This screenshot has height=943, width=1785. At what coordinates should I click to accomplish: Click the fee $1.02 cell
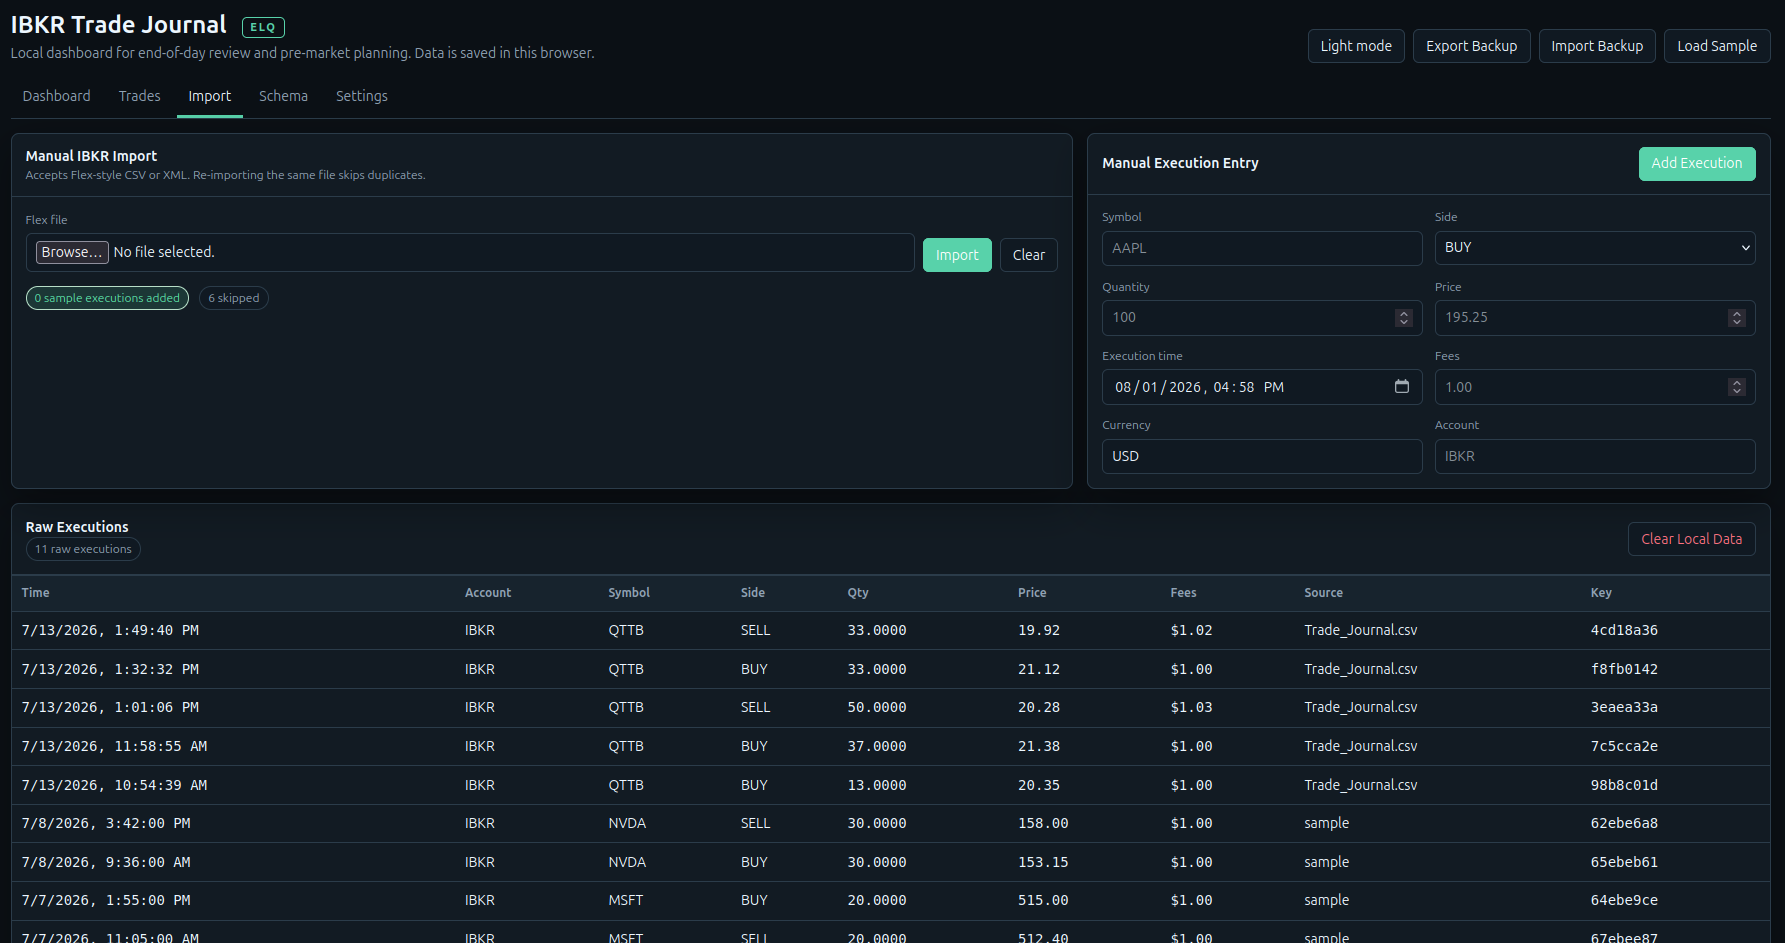tap(1191, 631)
